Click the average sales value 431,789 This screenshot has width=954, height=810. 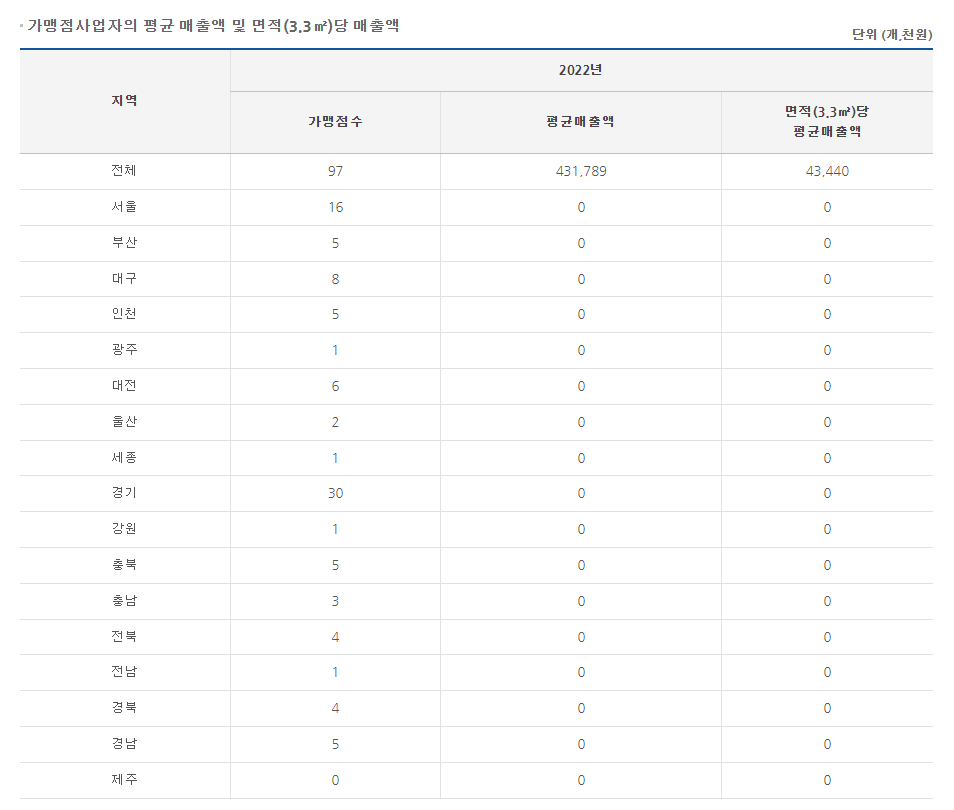[581, 172]
